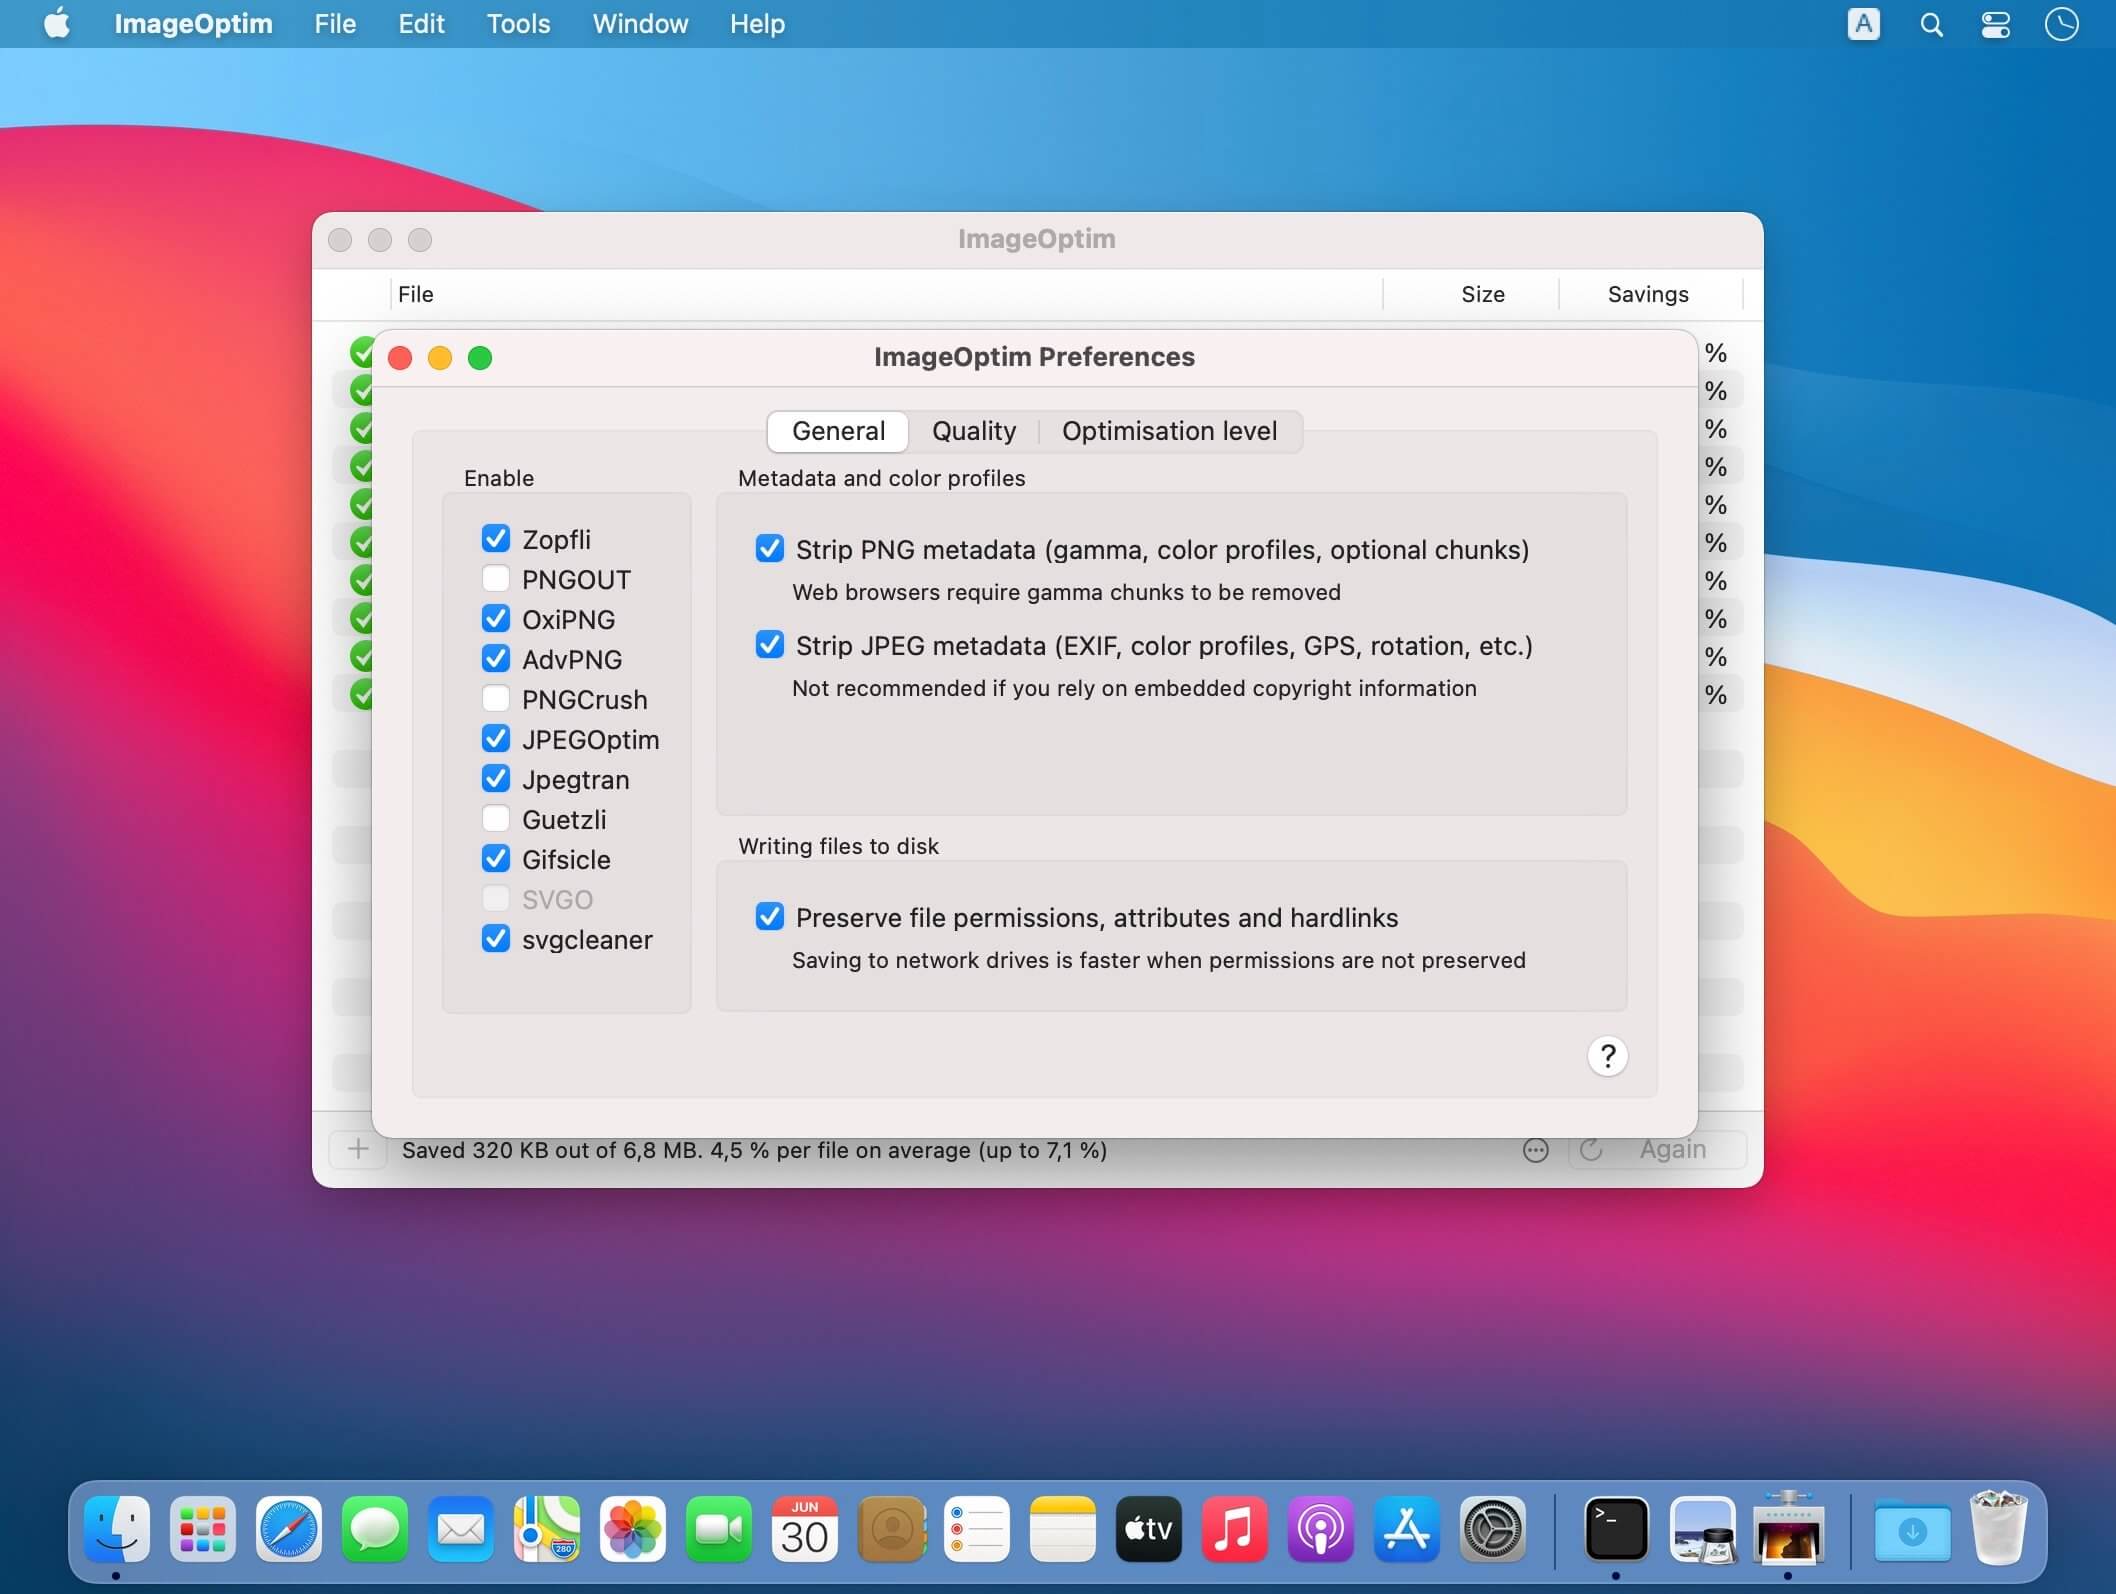Viewport: 2116px width, 1594px height.
Task: Close the ImageOptim Preferences window
Action: click(400, 358)
